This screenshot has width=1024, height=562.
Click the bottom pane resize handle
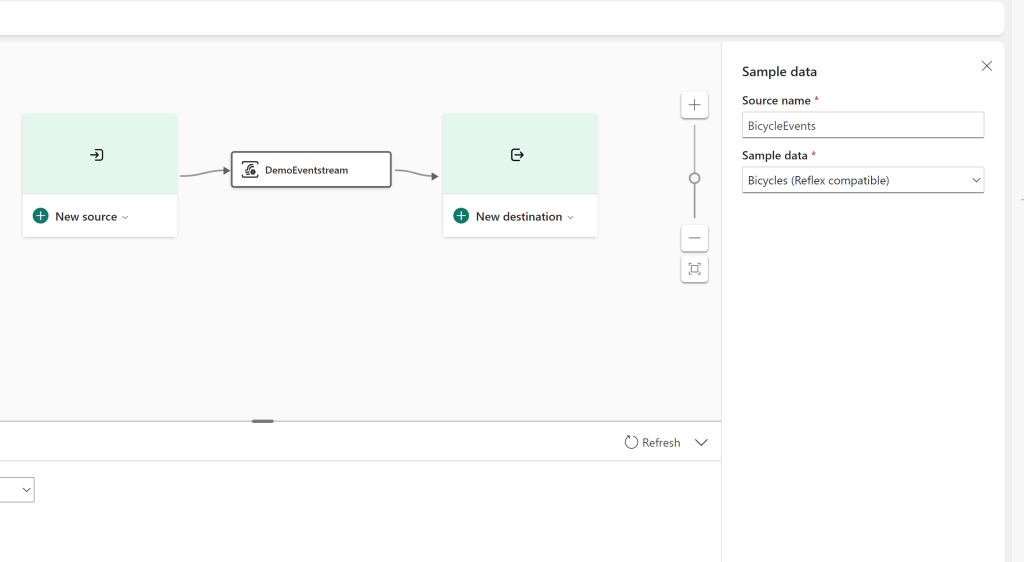263,421
